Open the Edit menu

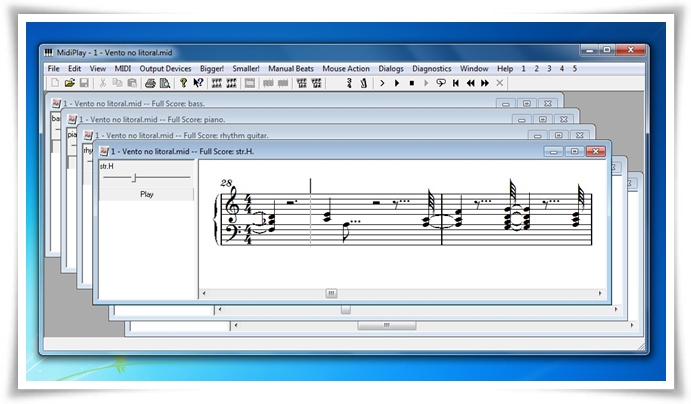[x=74, y=69]
